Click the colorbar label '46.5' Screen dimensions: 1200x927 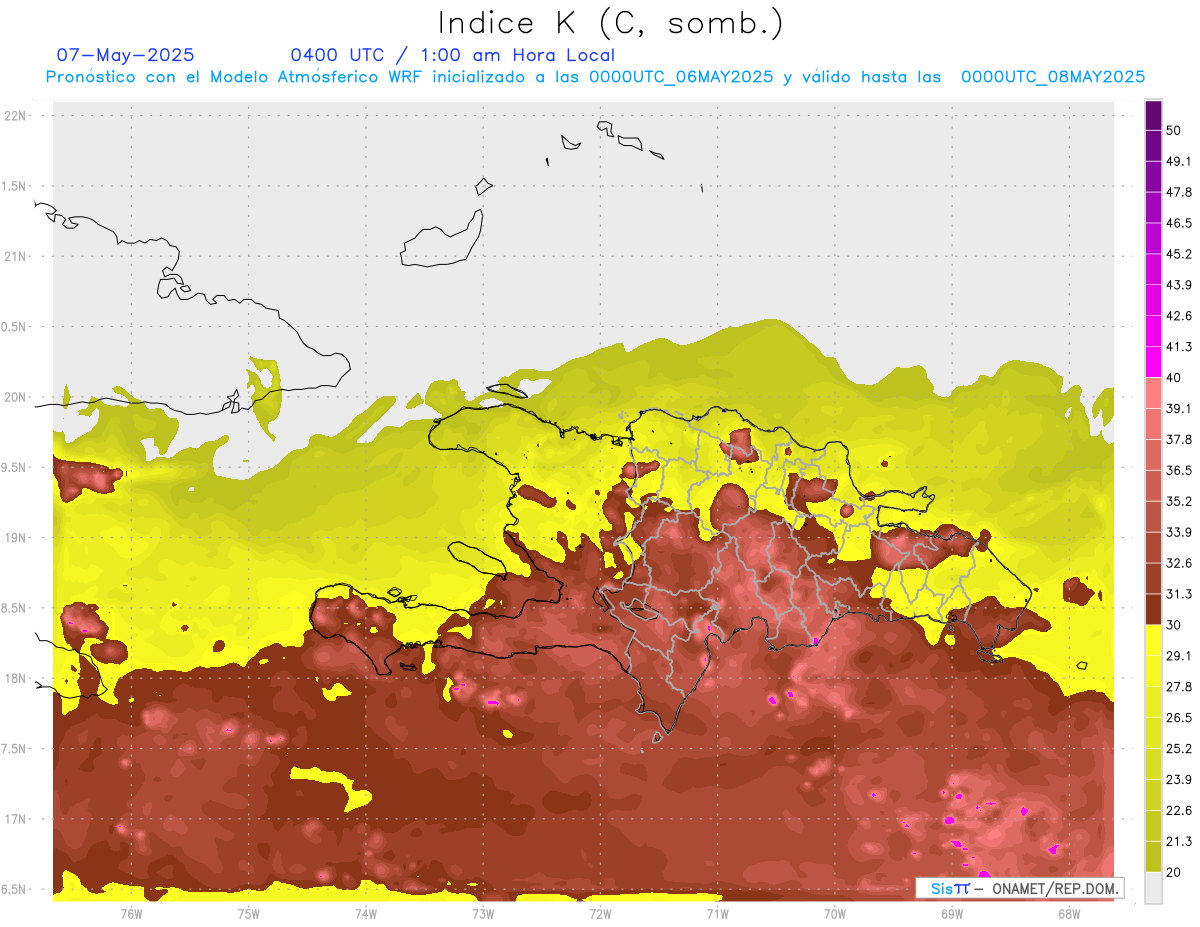[x=1178, y=223]
